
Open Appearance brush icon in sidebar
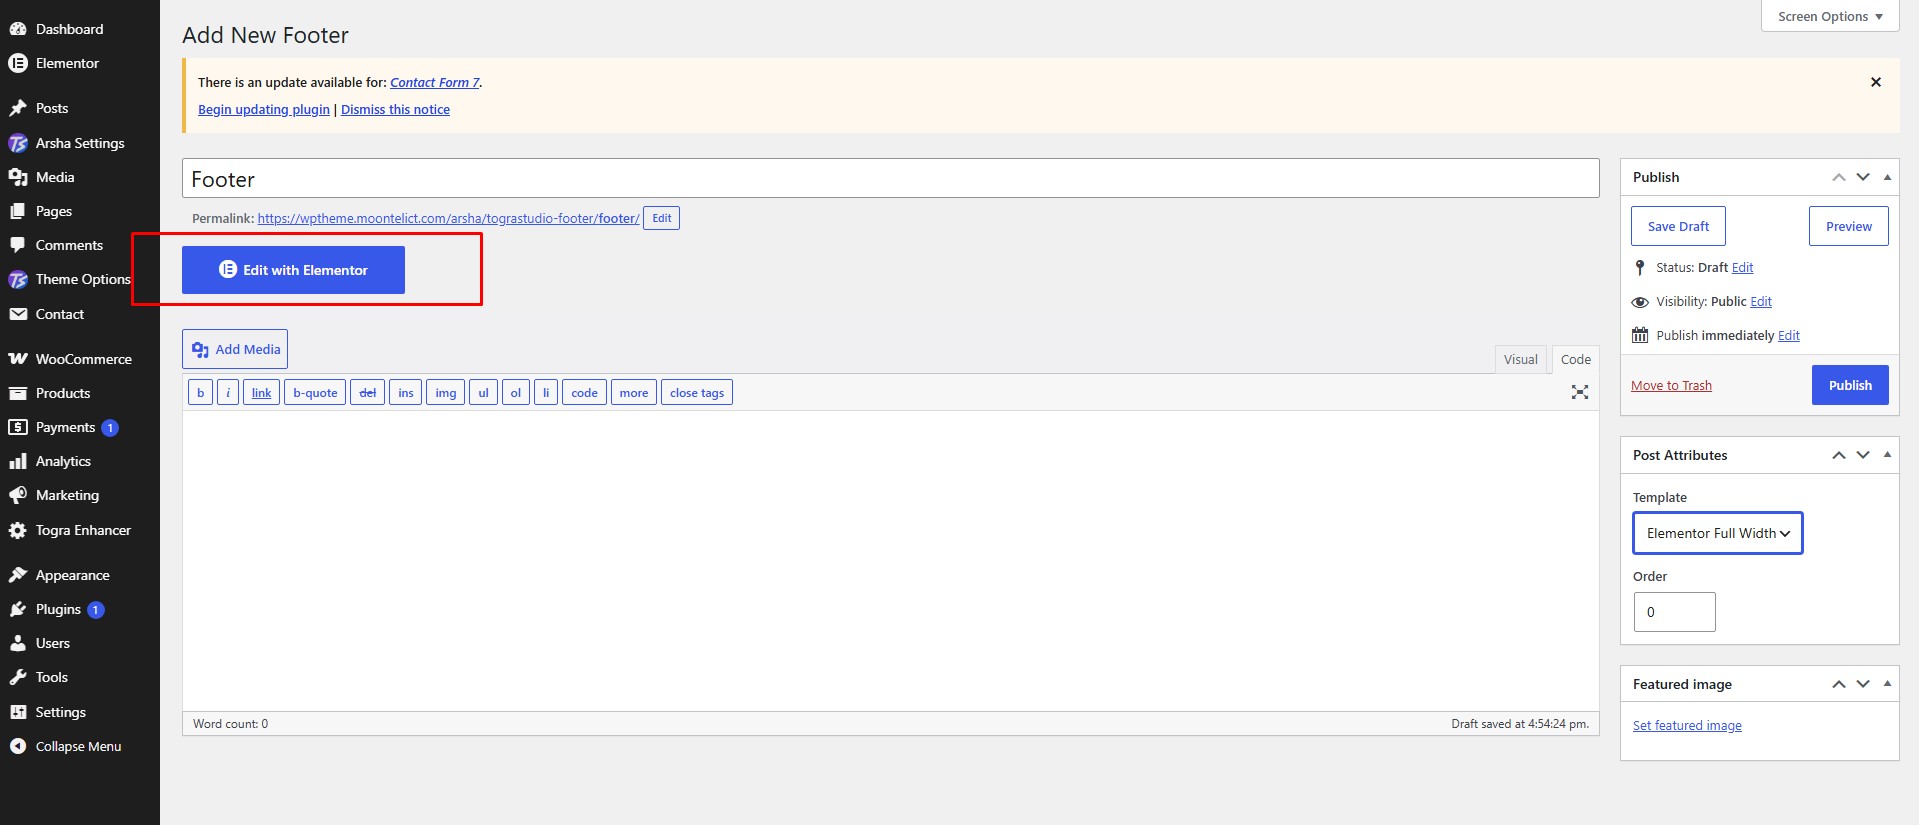pos(17,575)
